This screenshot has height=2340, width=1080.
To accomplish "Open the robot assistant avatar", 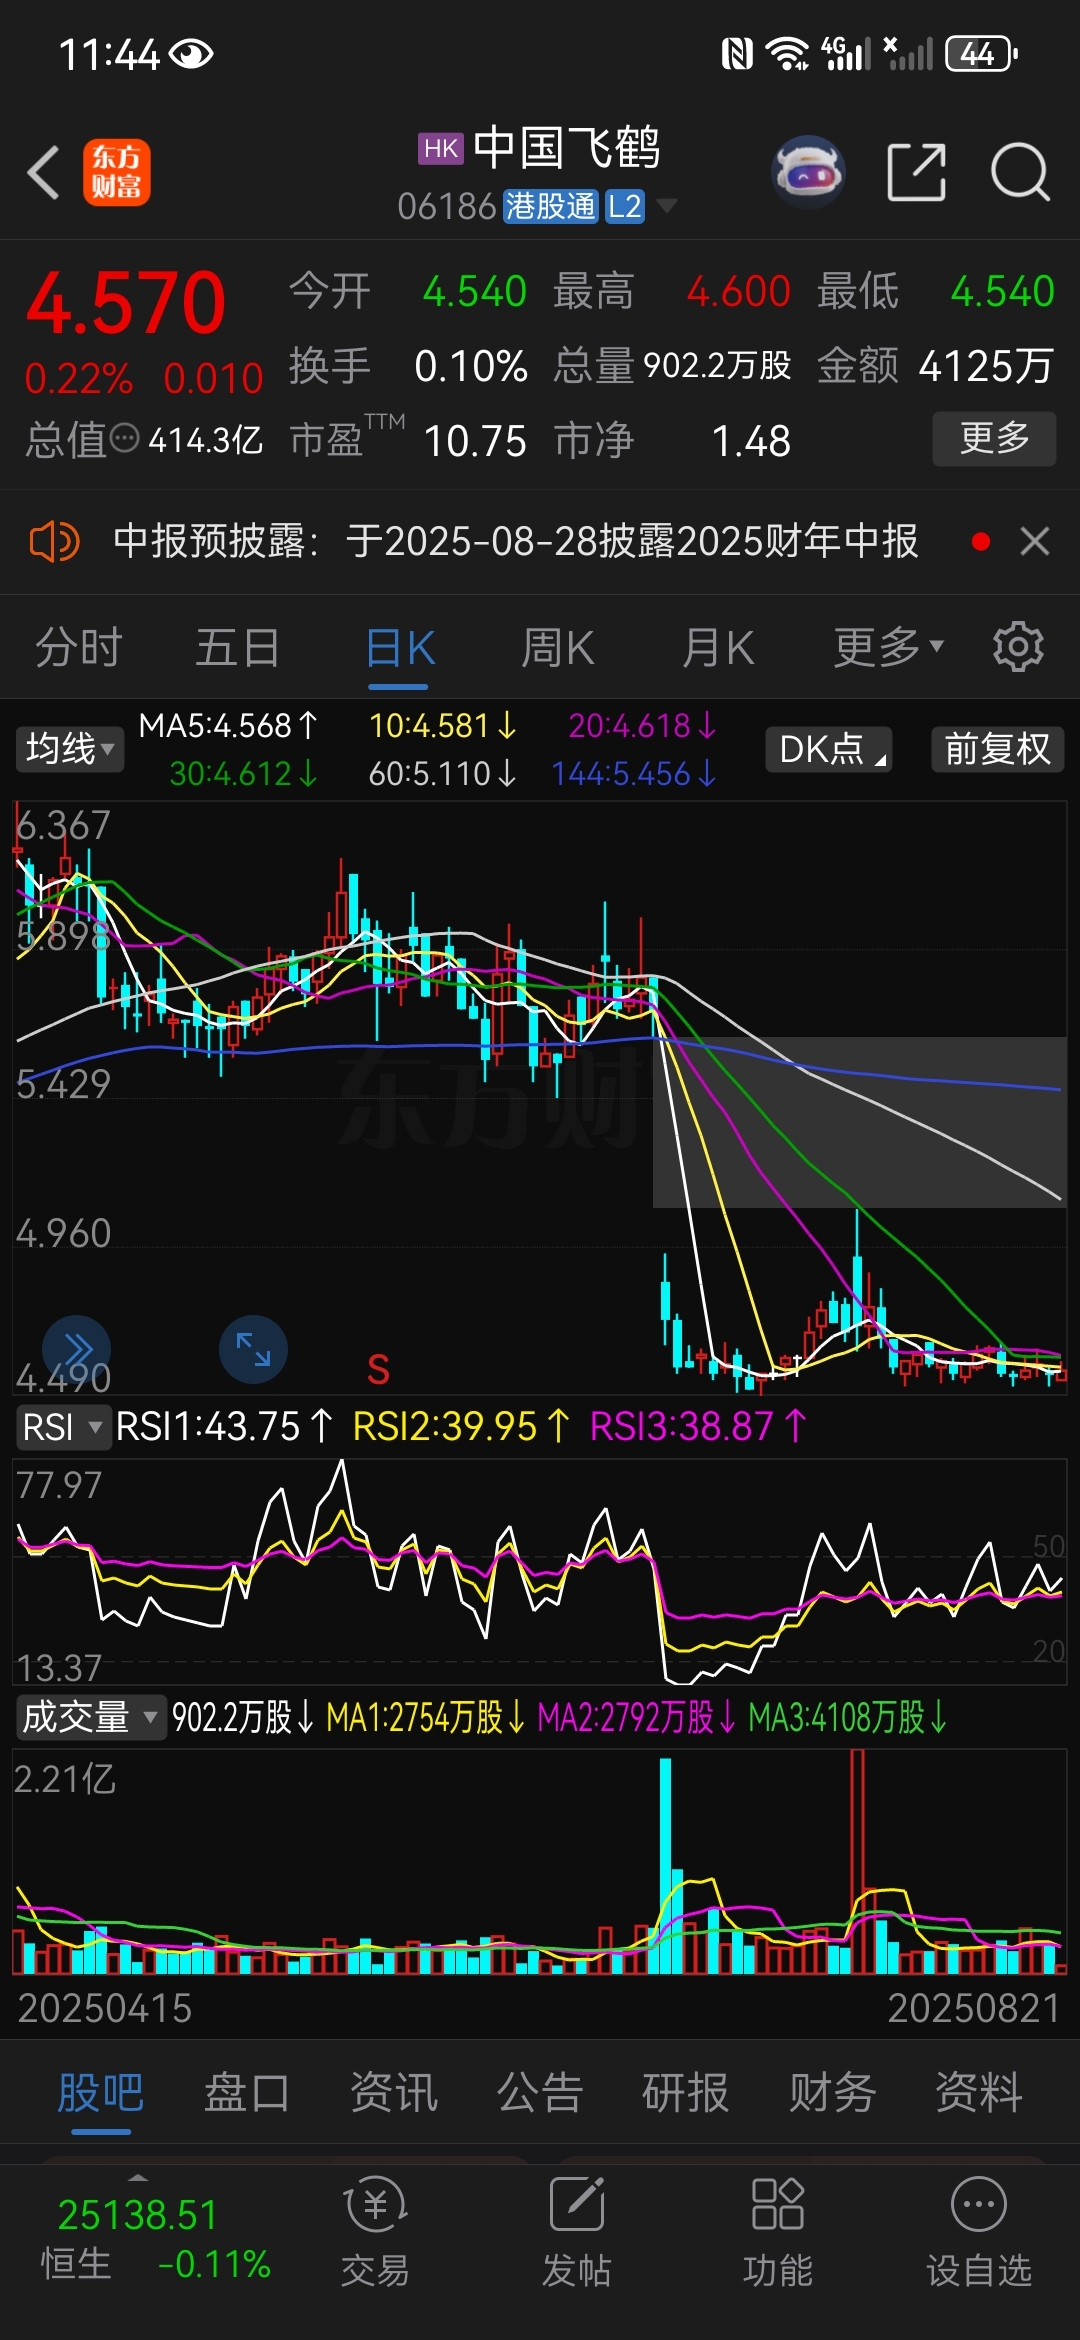I will coord(809,172).
